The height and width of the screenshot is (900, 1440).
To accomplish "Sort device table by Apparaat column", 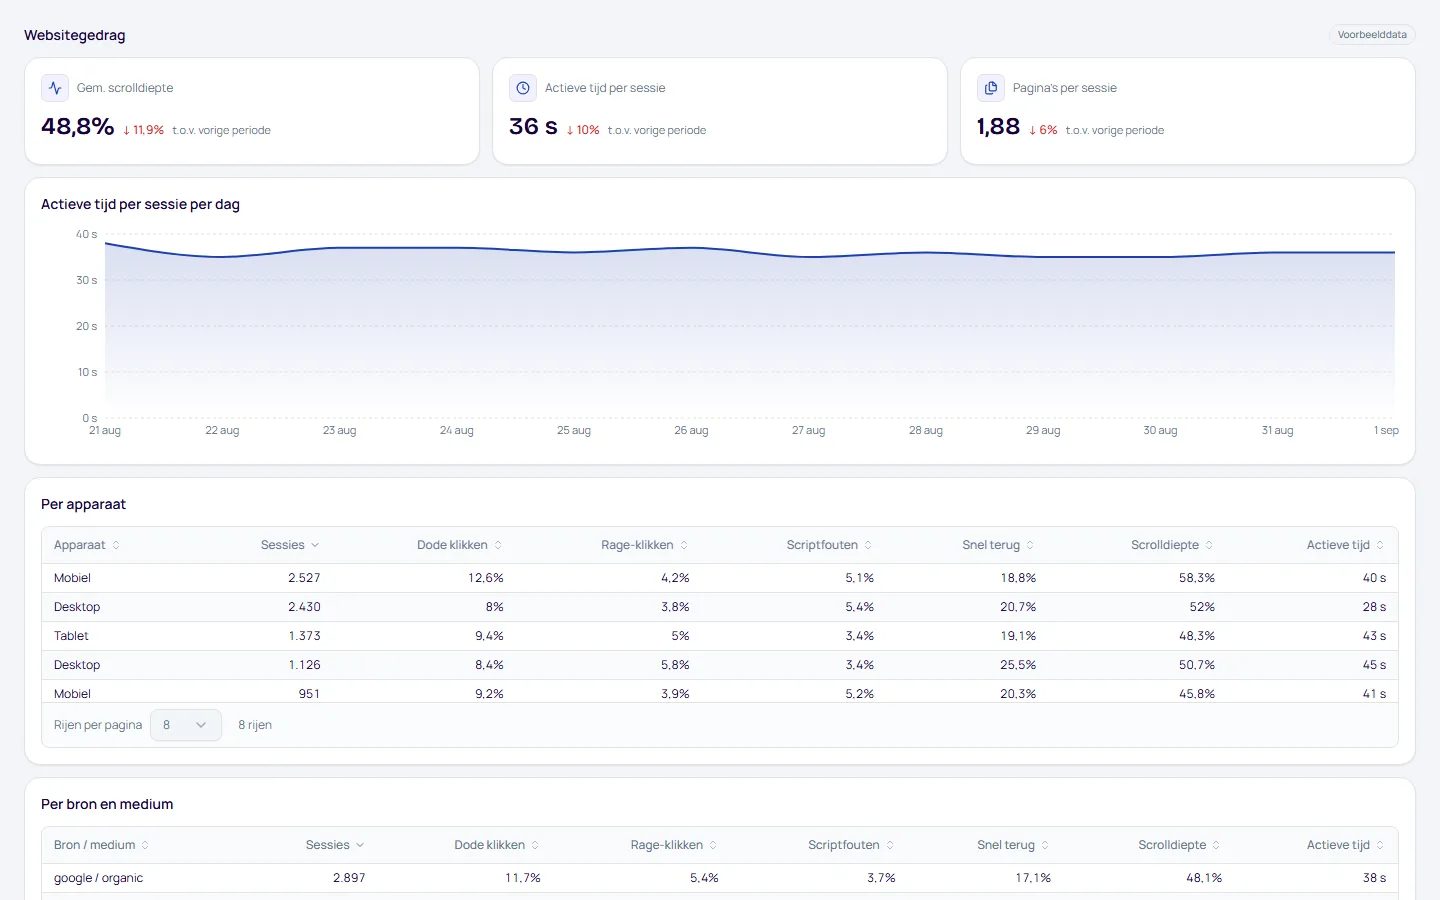I will [x=87, y=545].
